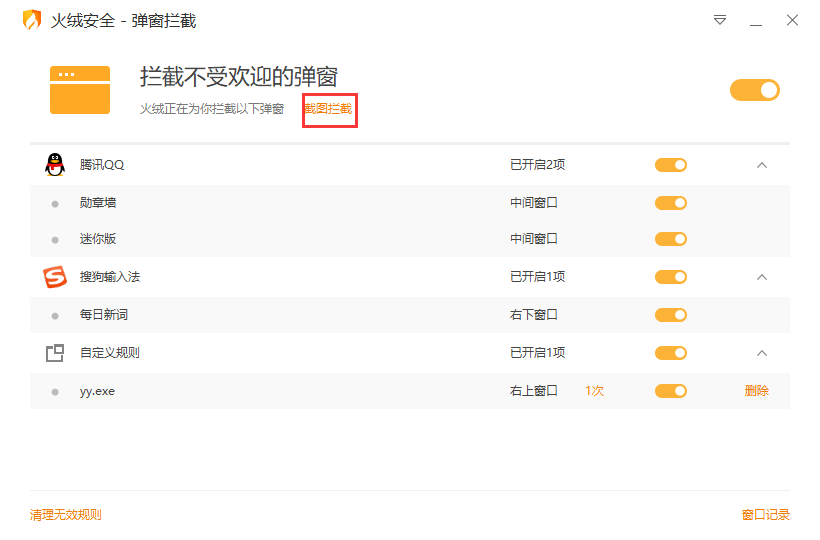Collapse the 自定义规则 section
Image resolution: width=820 pixels, height=540 pixels.
click(762, 353)
